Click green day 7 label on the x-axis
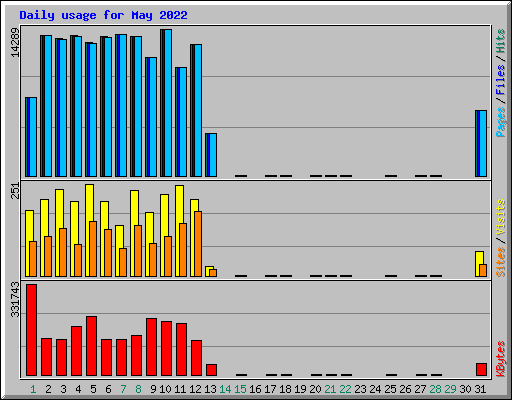Viewport: 512px width, 400px height. tap(123, 389)
